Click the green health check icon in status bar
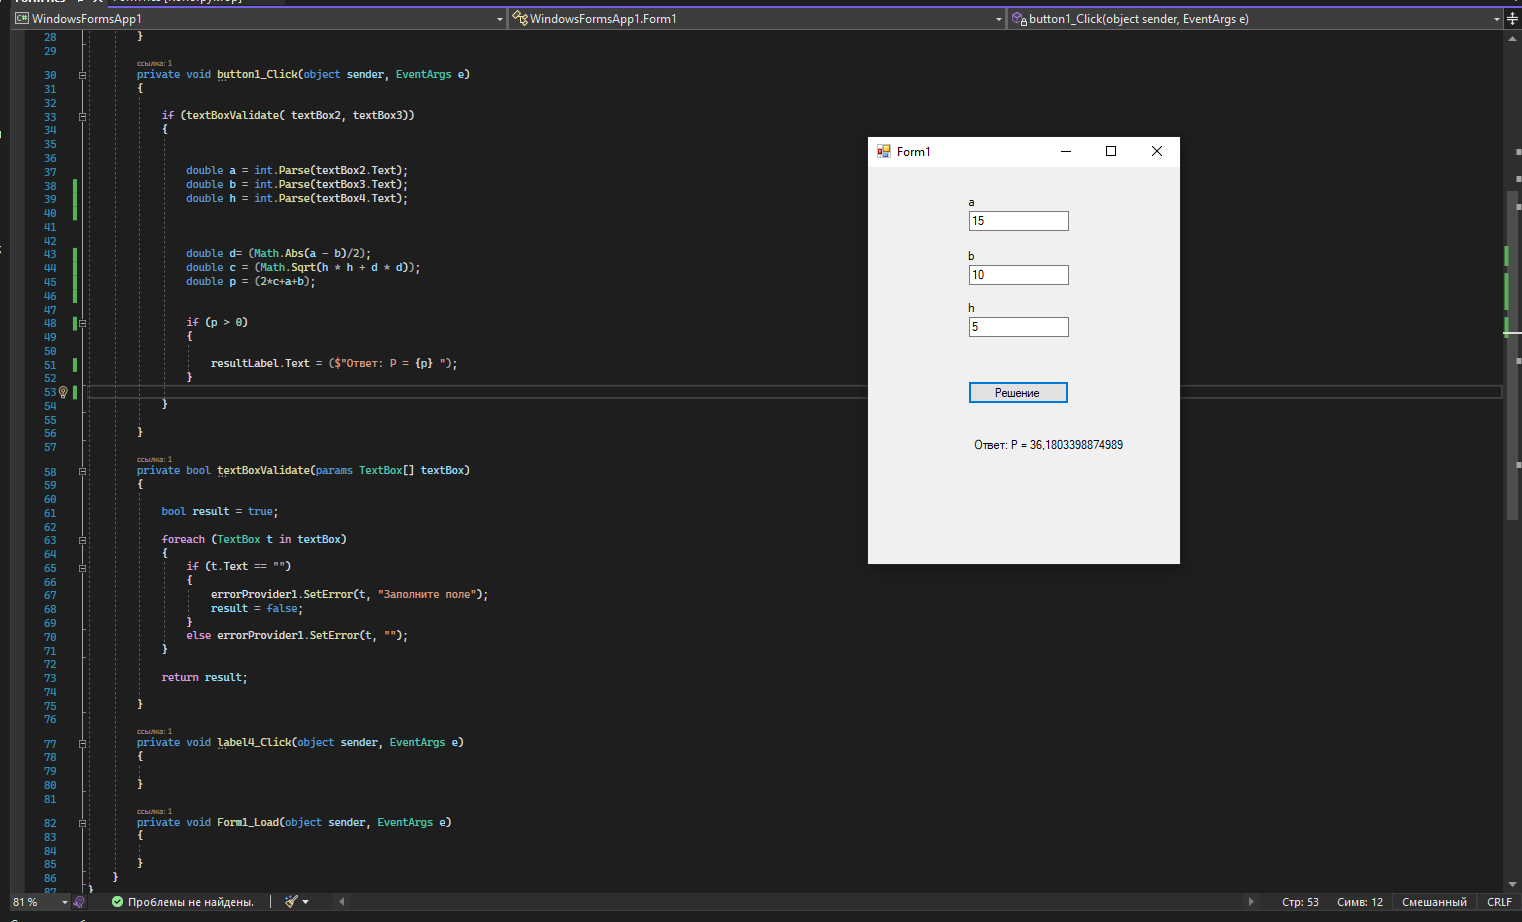 point(118,901)
